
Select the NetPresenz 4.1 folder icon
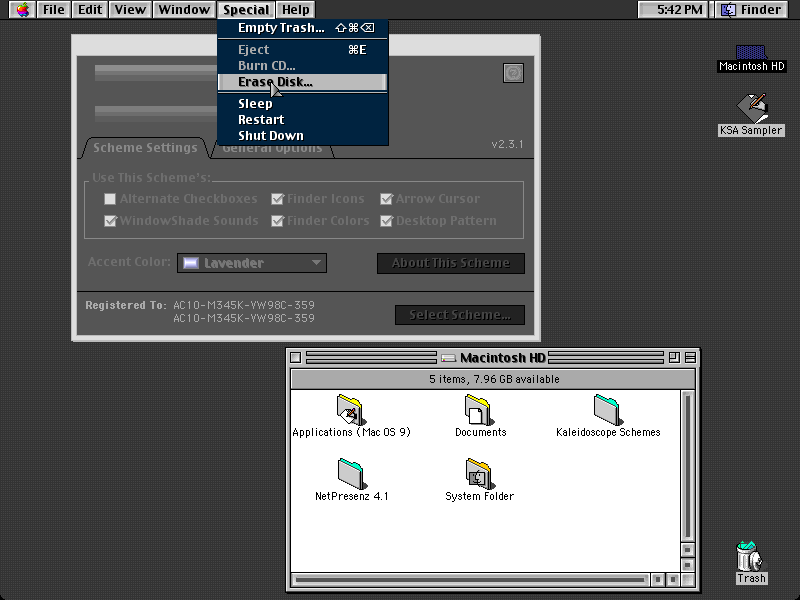[351, 473]
